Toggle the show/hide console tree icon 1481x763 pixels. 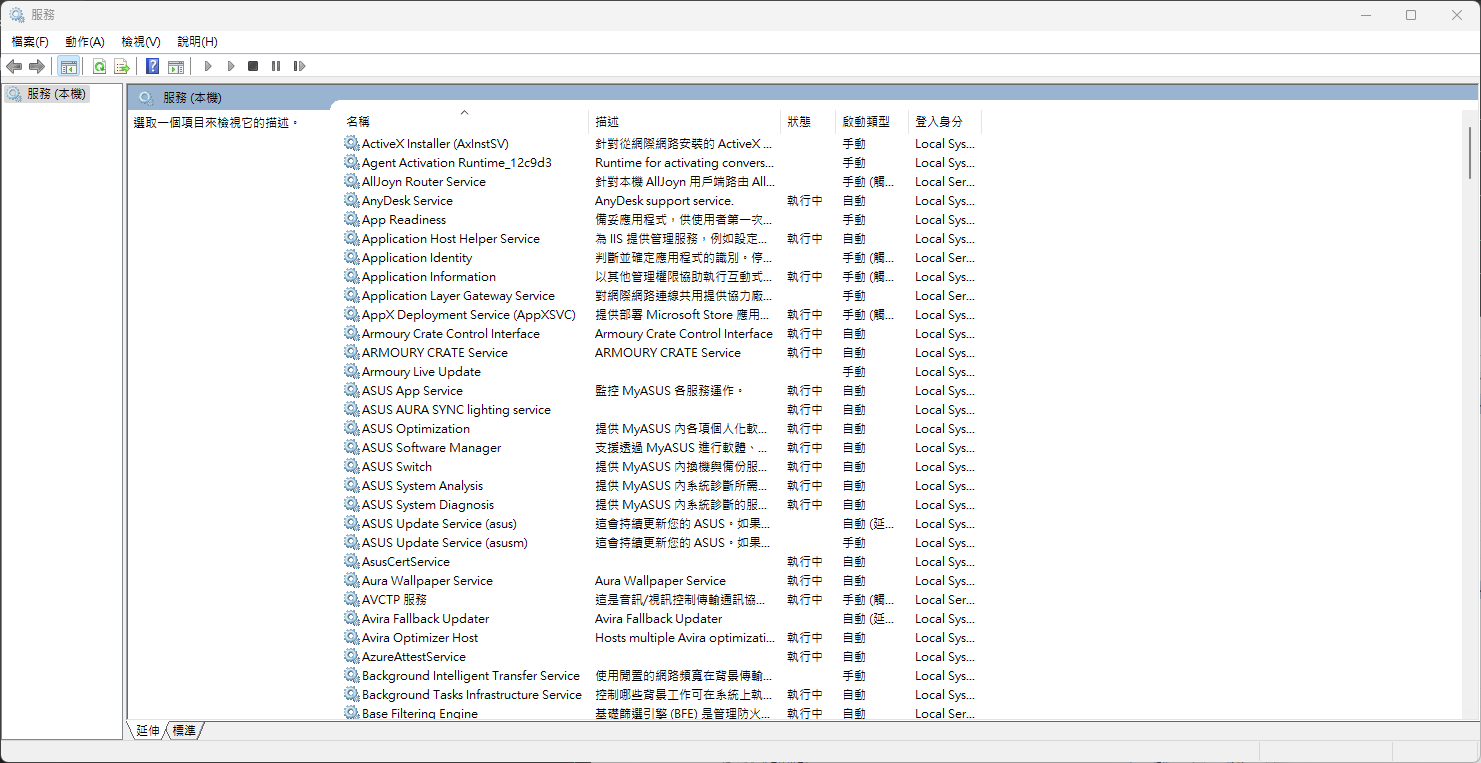click(x=68, y=66)
